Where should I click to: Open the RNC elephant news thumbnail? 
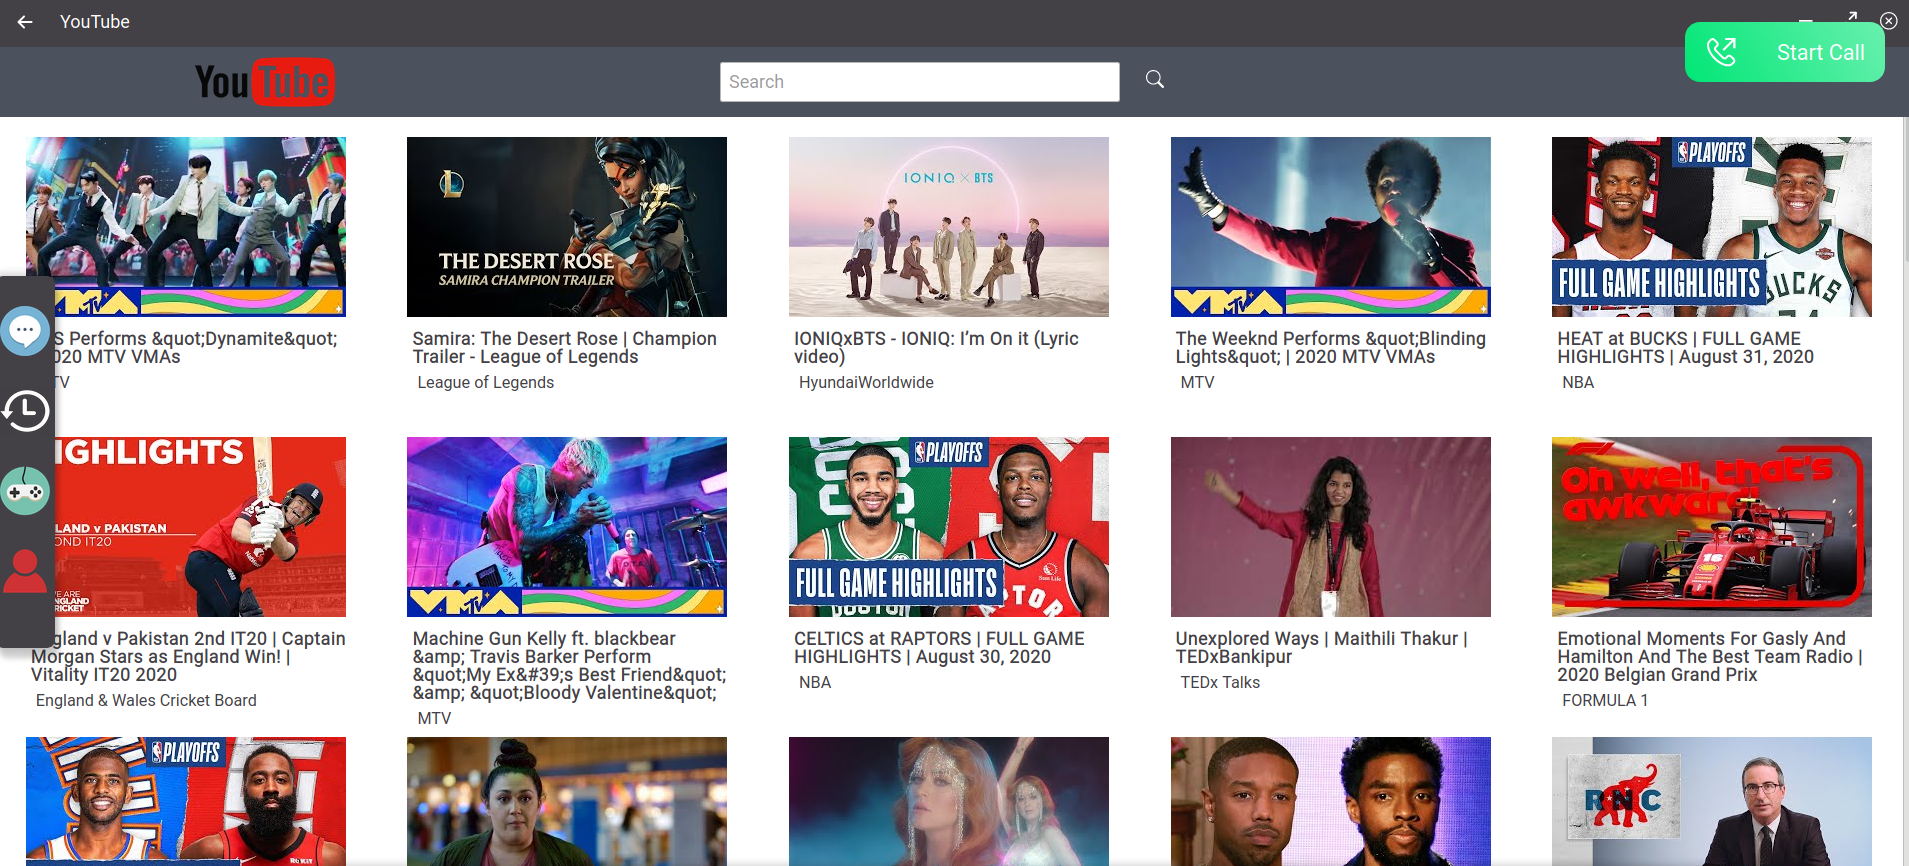pos(1712,801)
